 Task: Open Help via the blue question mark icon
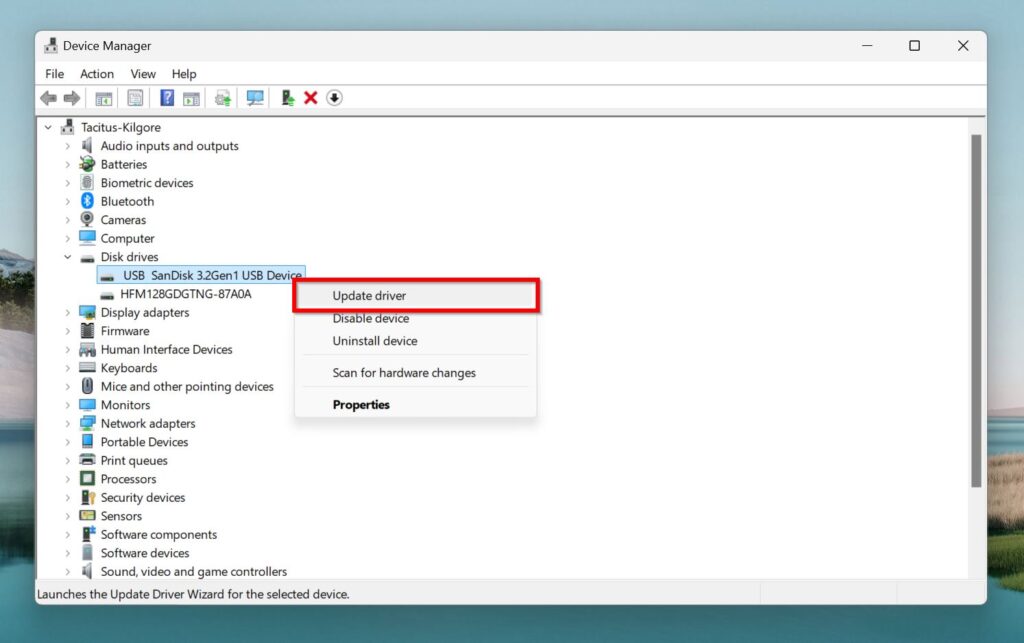[167, 98]
